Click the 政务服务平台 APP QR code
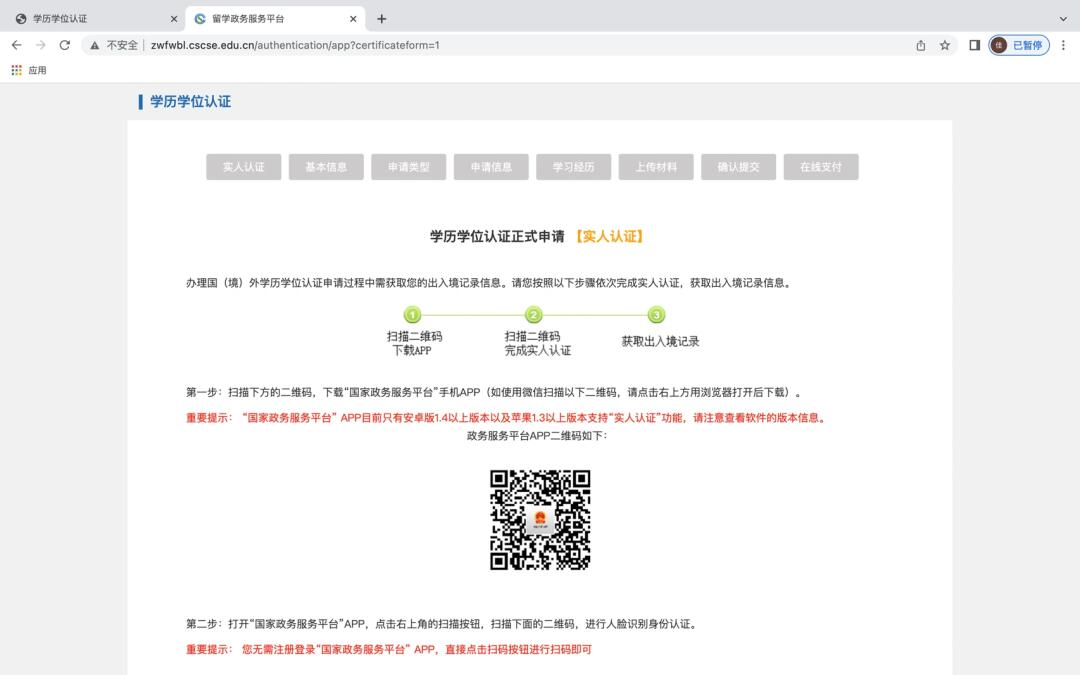Viewport: 1080px width, 675px height. pos(540,520)
